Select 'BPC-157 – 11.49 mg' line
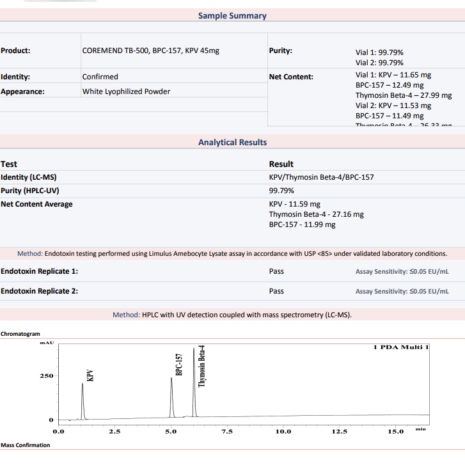Screen dimensions: 465x465 coord(389,116)
